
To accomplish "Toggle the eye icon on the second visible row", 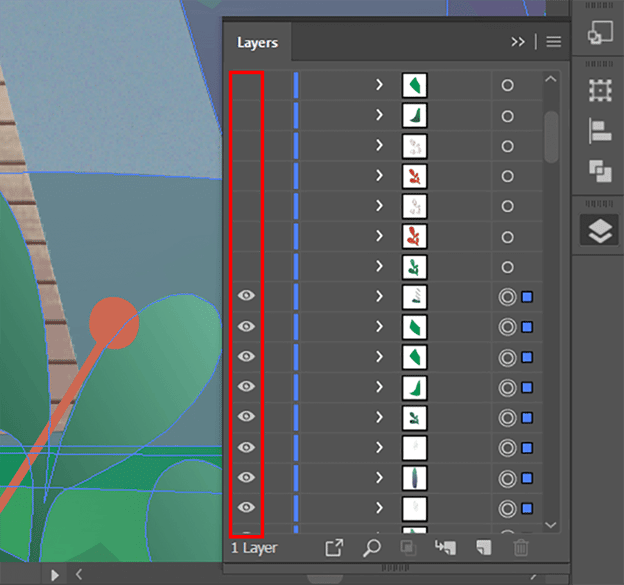I will tap(247, 326).
